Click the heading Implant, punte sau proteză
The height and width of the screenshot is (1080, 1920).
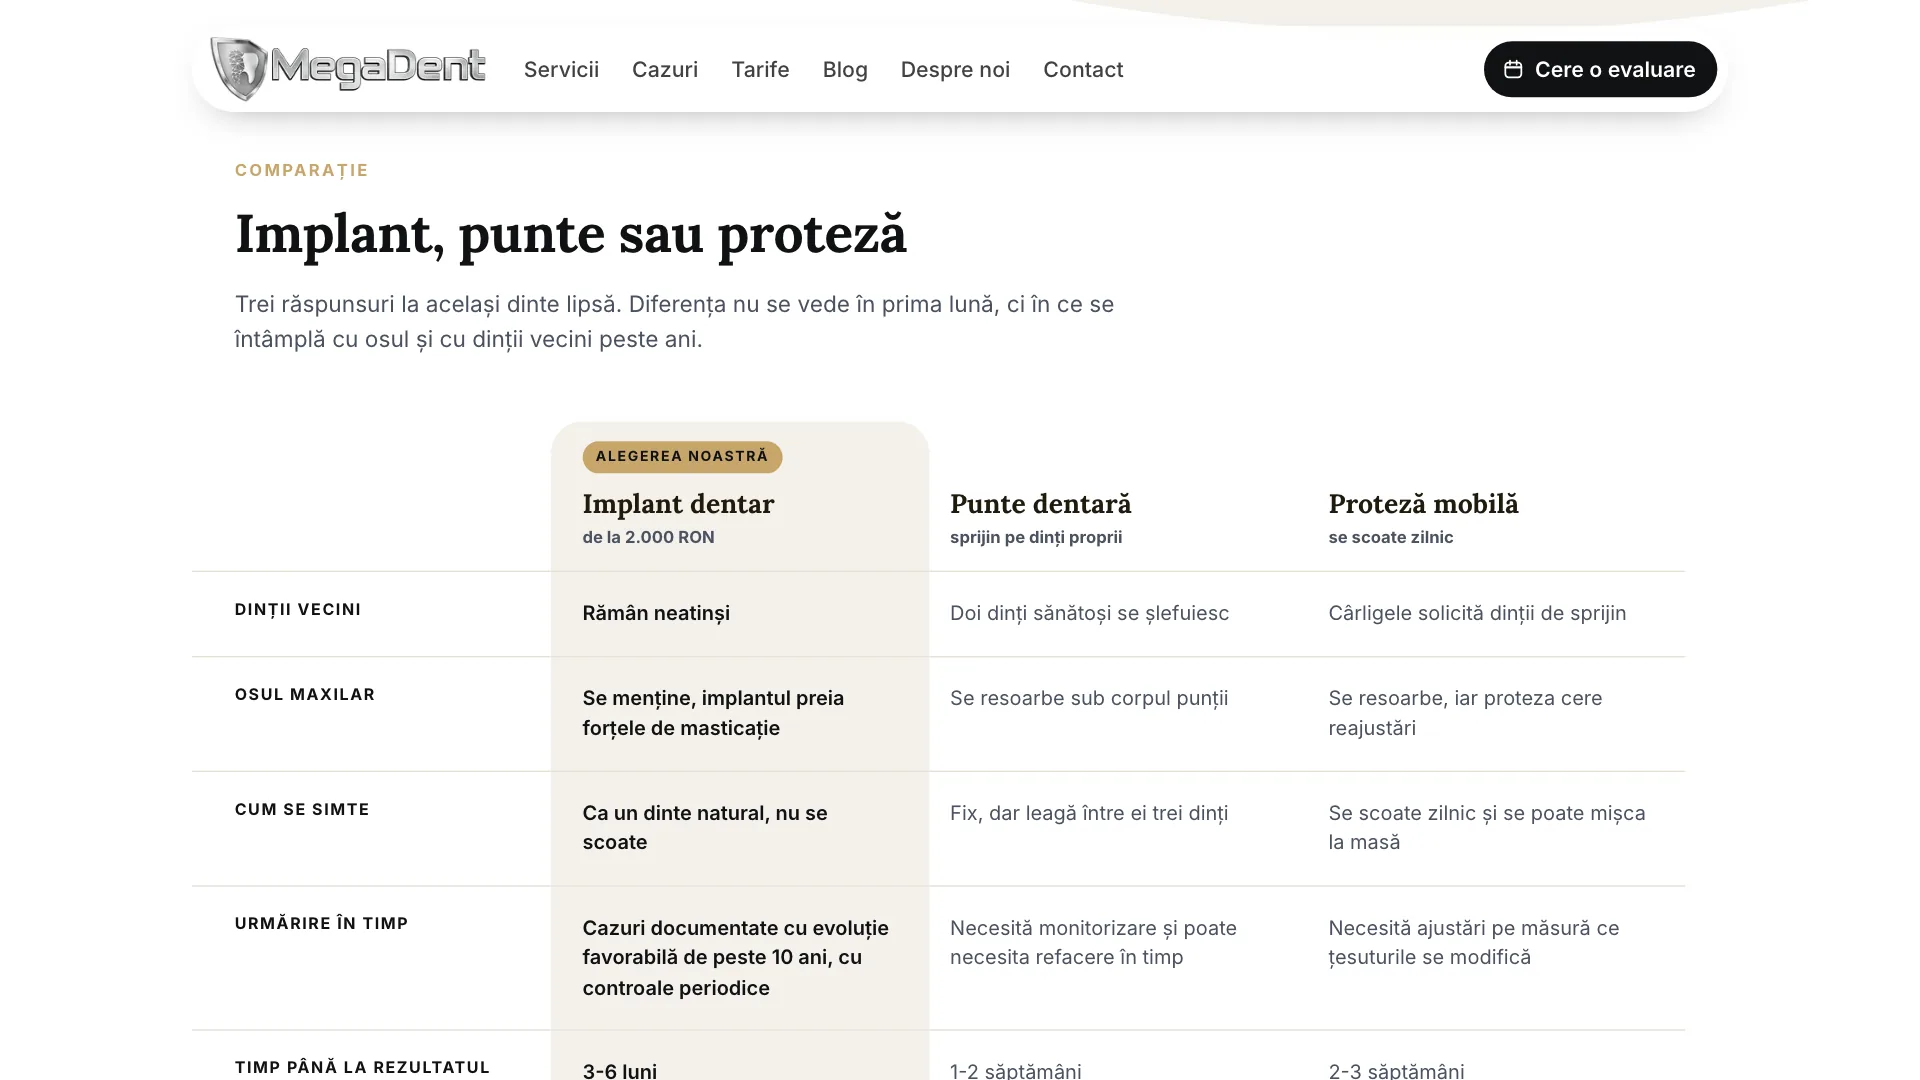pyautogui.click(x=571, y=234)
